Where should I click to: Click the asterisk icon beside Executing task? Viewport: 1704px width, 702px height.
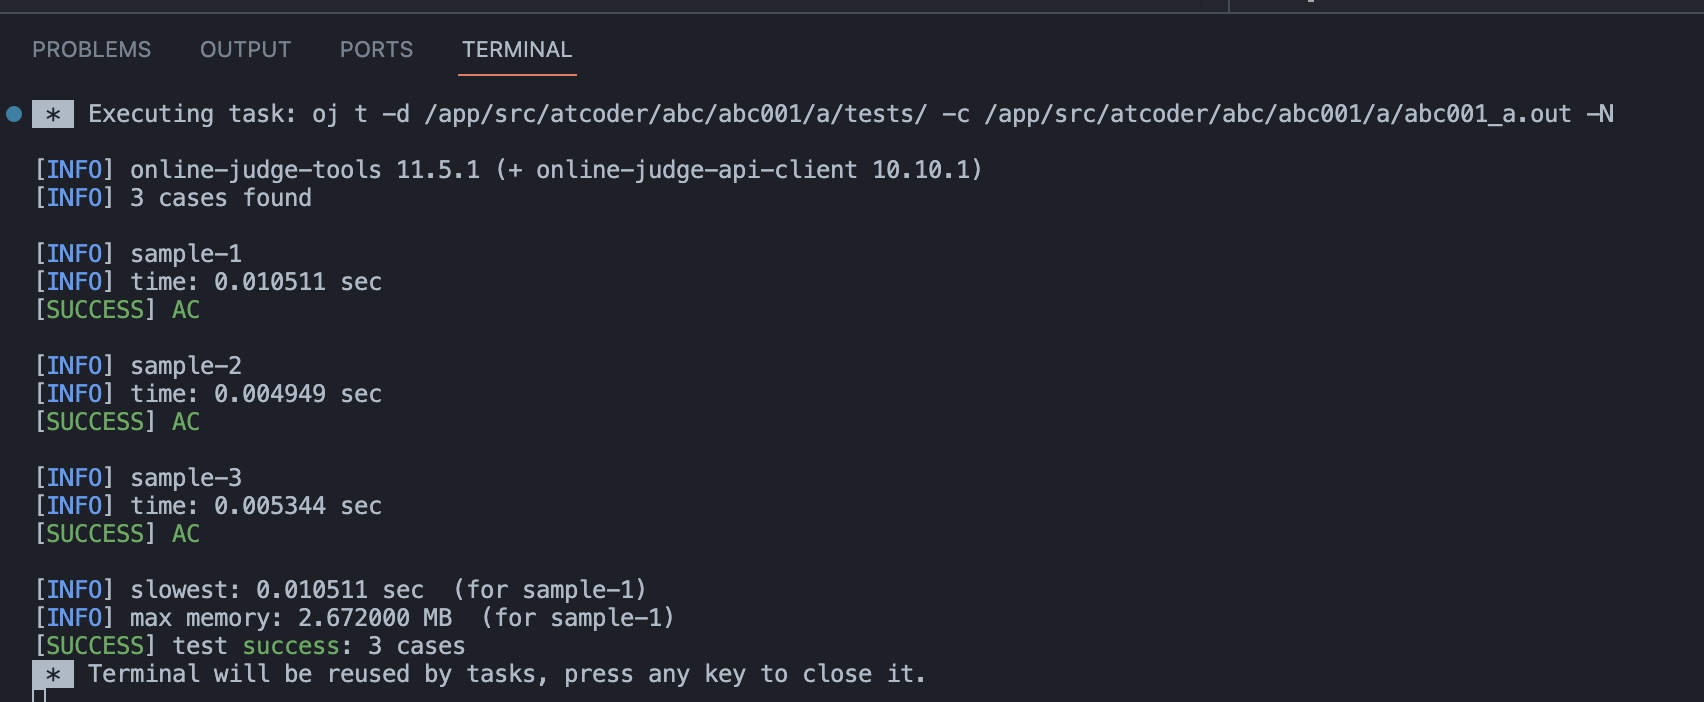(x=53, y=115)
